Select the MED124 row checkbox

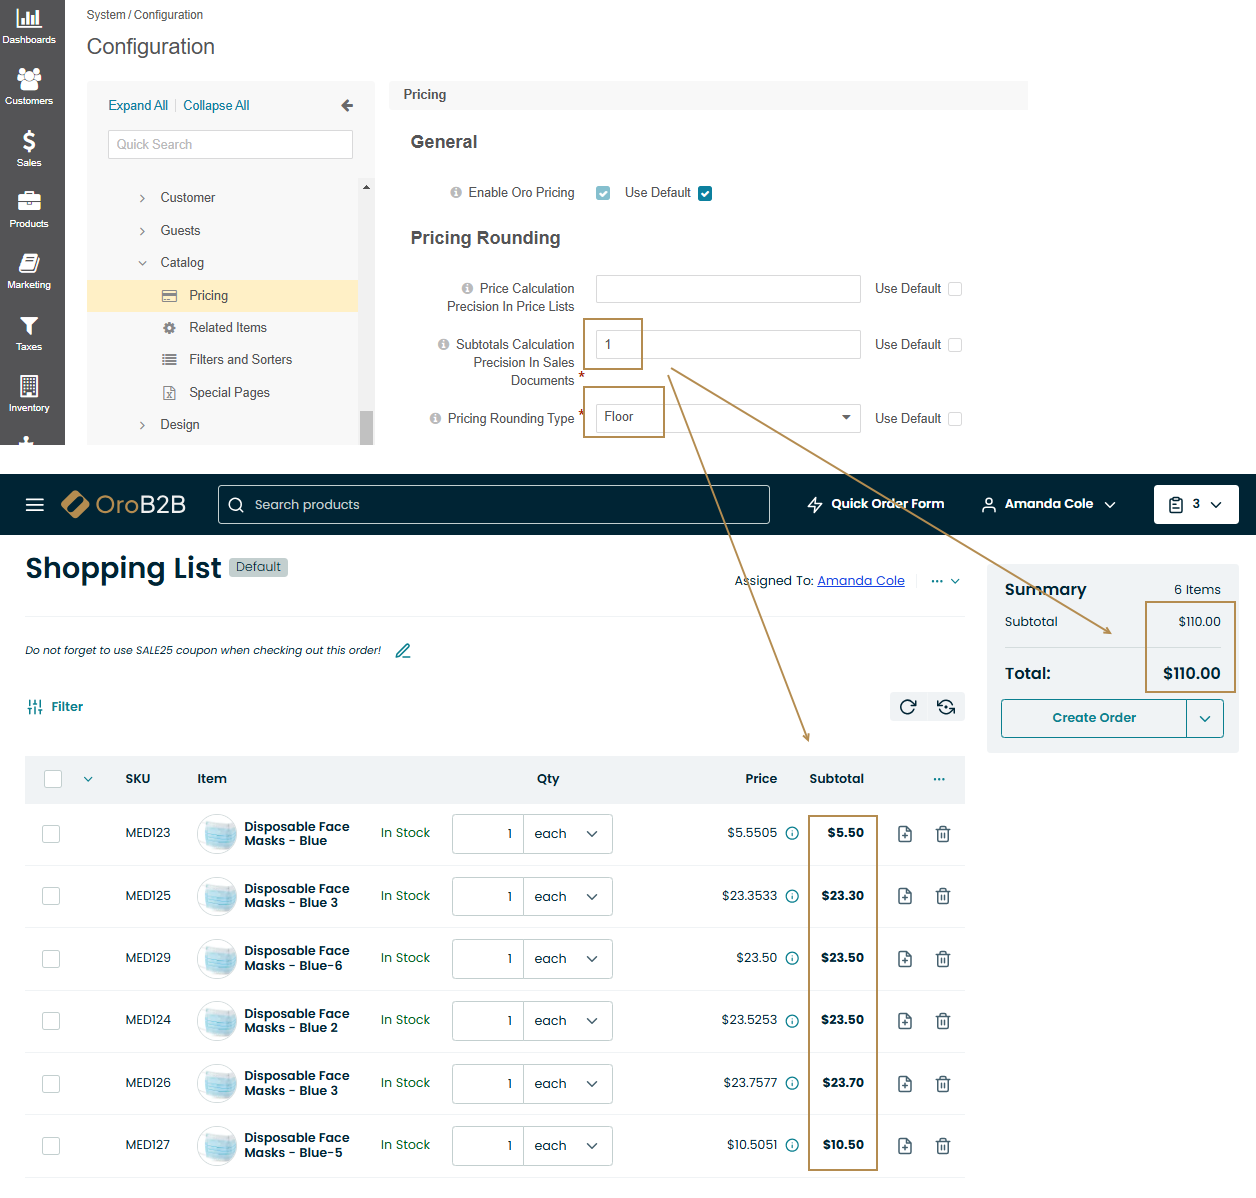click(x=51, y=1021)
